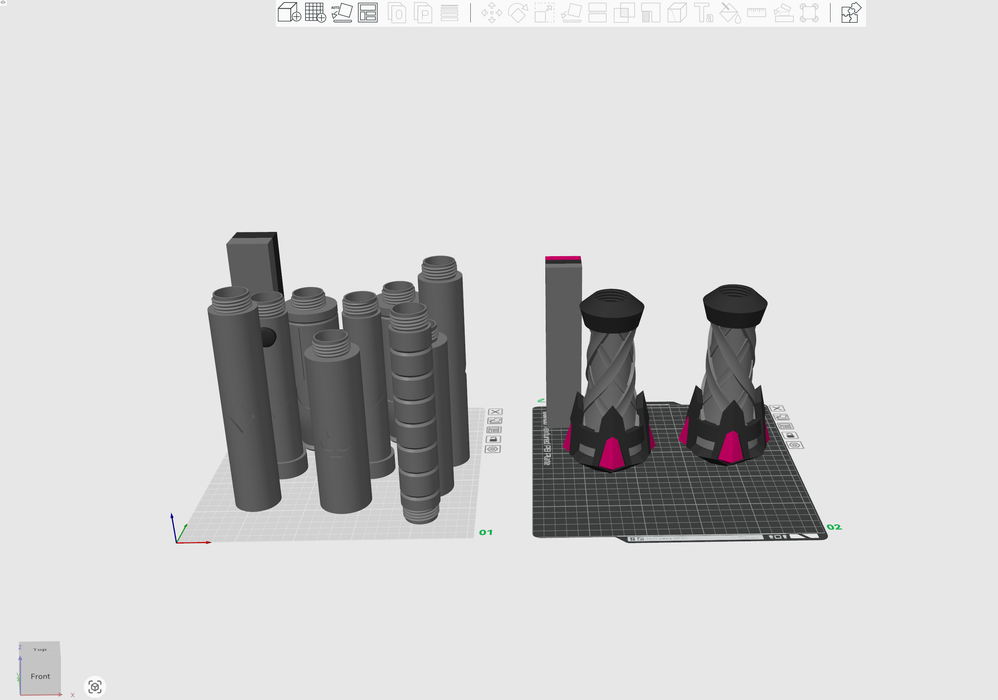
Task: Click the Auto orient toolbar icon
Action: click(342, 13)
